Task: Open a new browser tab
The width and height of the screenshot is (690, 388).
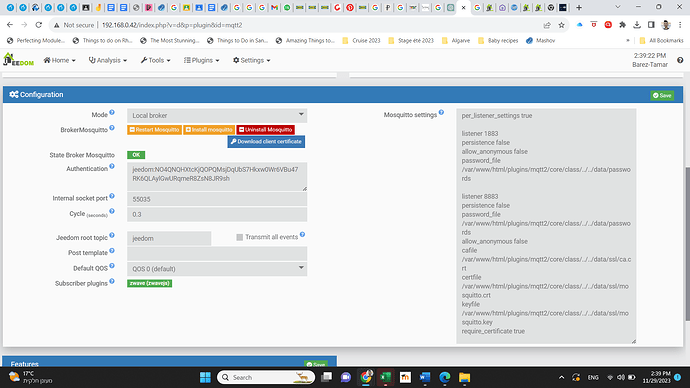Action: (x=579, y=7)
